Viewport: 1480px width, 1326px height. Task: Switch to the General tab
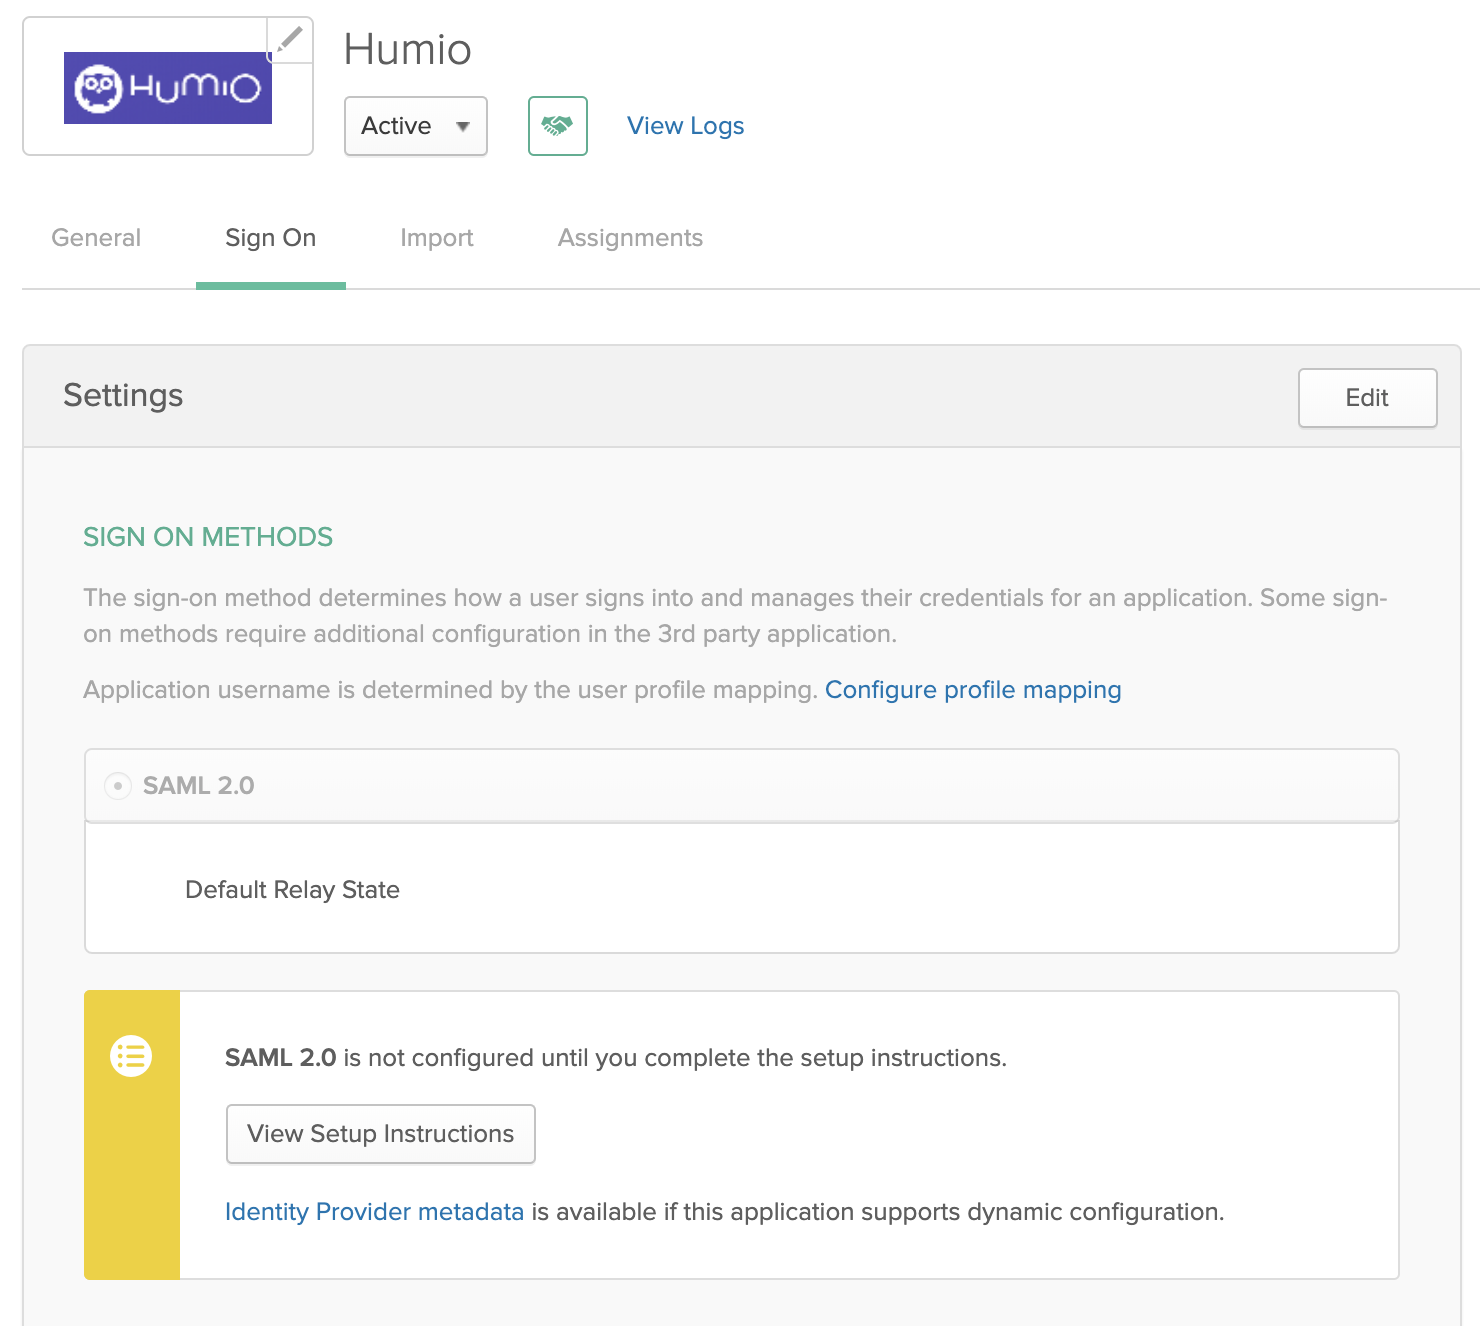(x=96, y=238)
